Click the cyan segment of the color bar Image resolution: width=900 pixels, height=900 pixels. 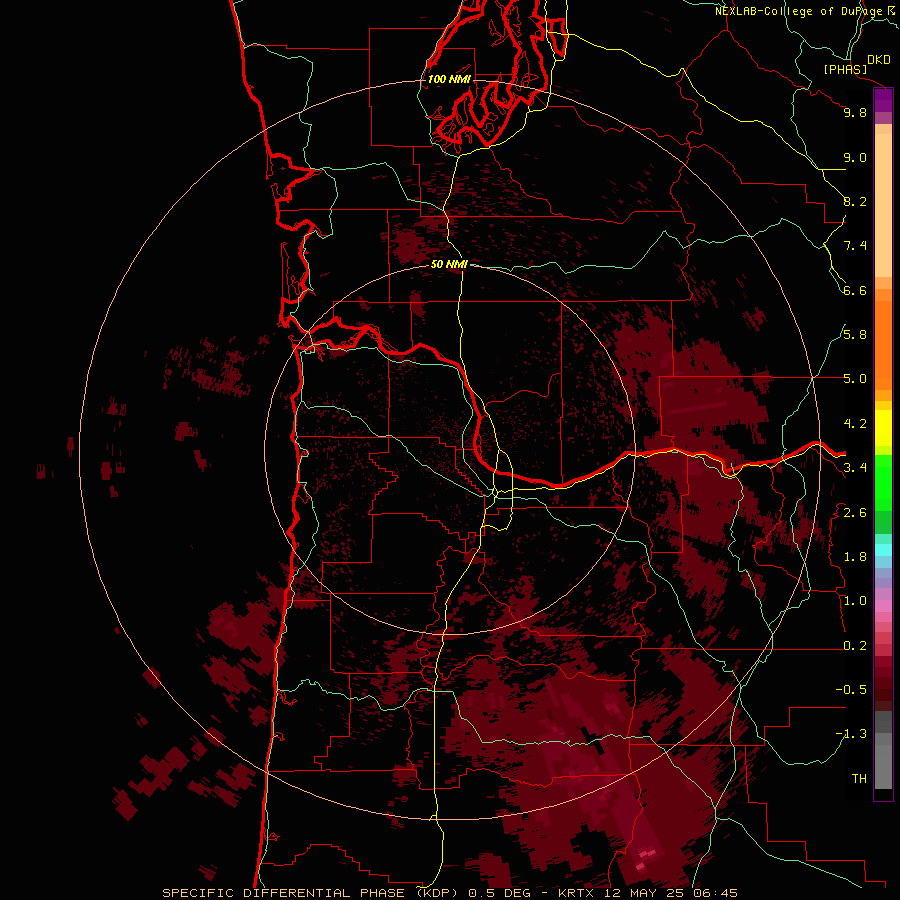click(x=883, y=549)
